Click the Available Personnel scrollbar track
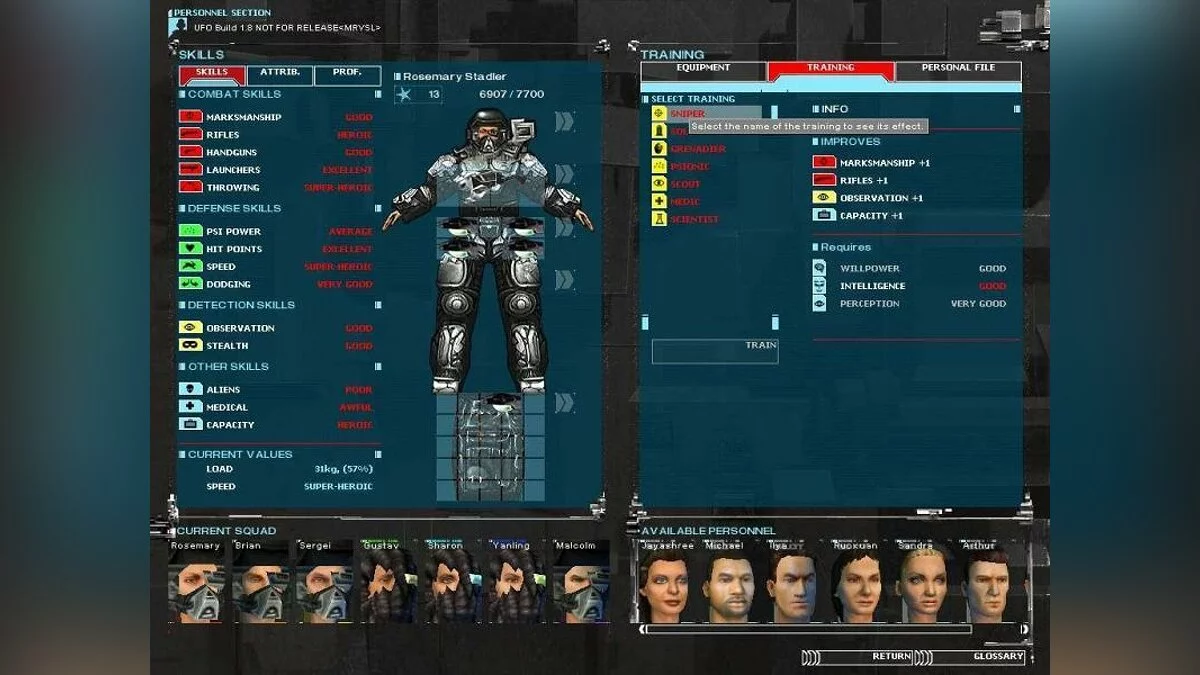Screen dimensions: 1200x675 click(808, 630)
